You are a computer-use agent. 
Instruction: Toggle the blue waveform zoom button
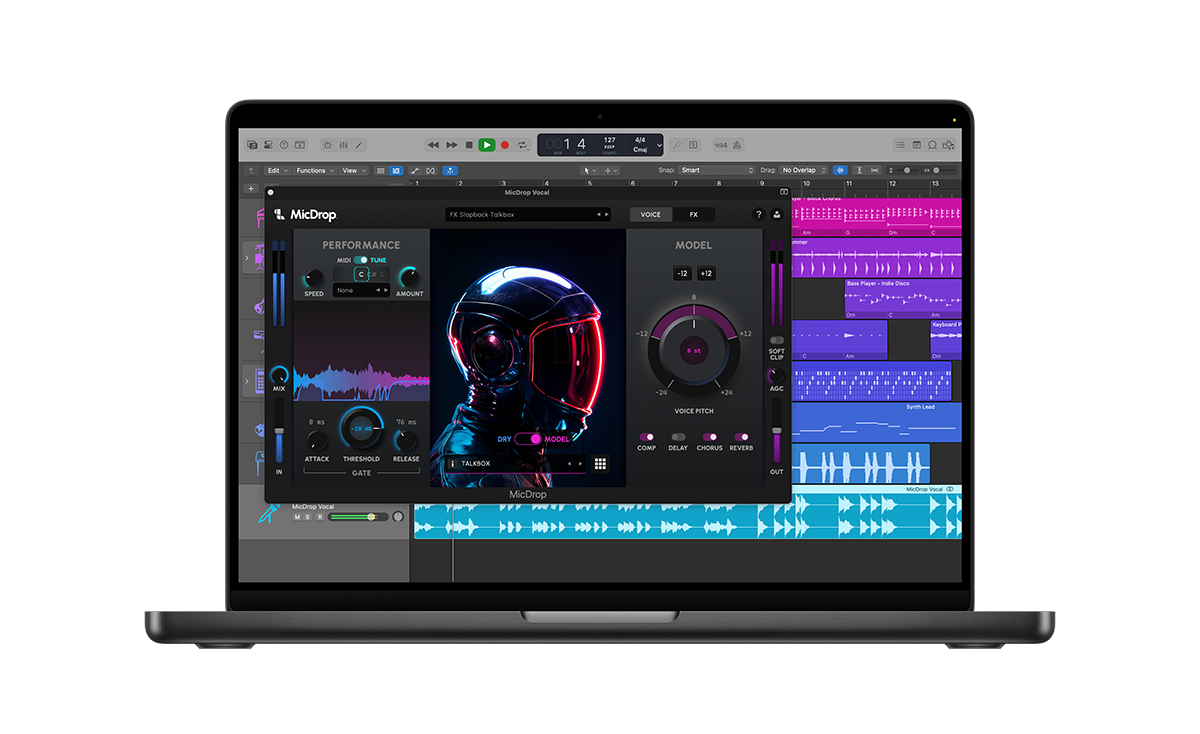[840, 170]
